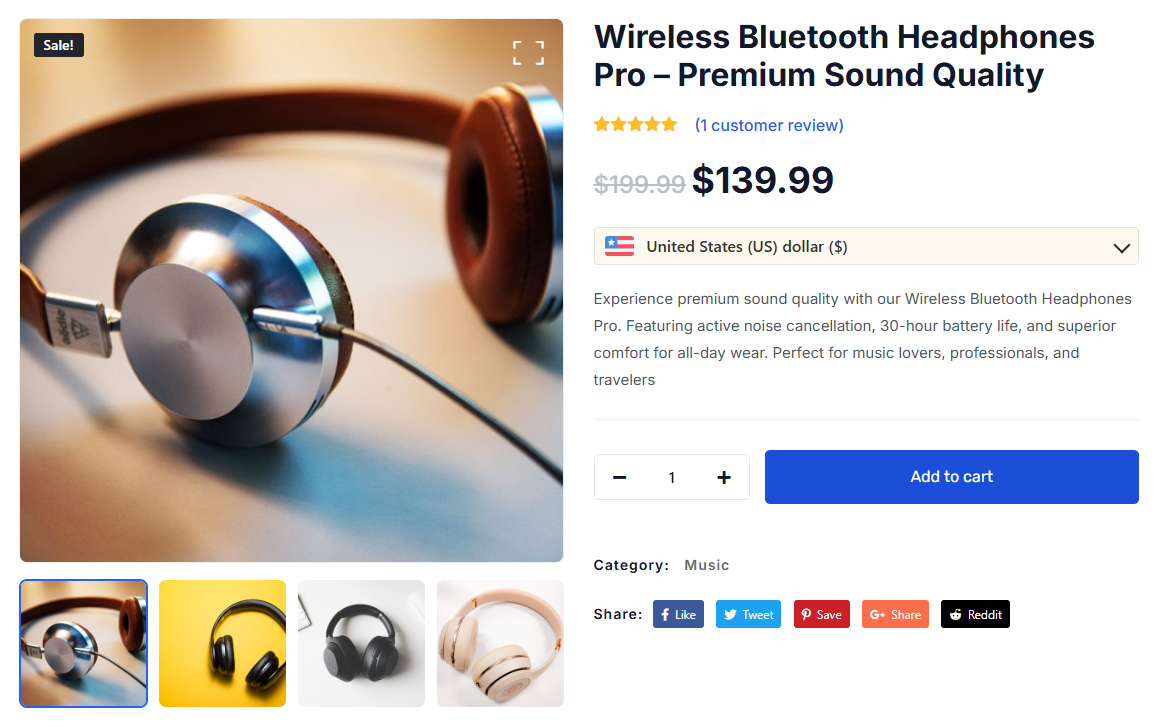Select the beige pink headphones thumbnail

pos(500,643)
